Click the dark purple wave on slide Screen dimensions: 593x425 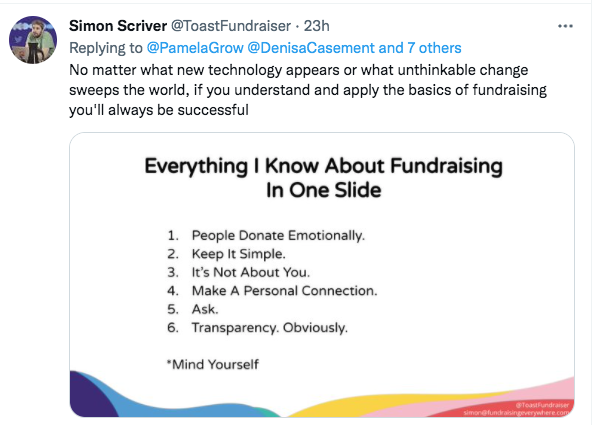point(91,397)
